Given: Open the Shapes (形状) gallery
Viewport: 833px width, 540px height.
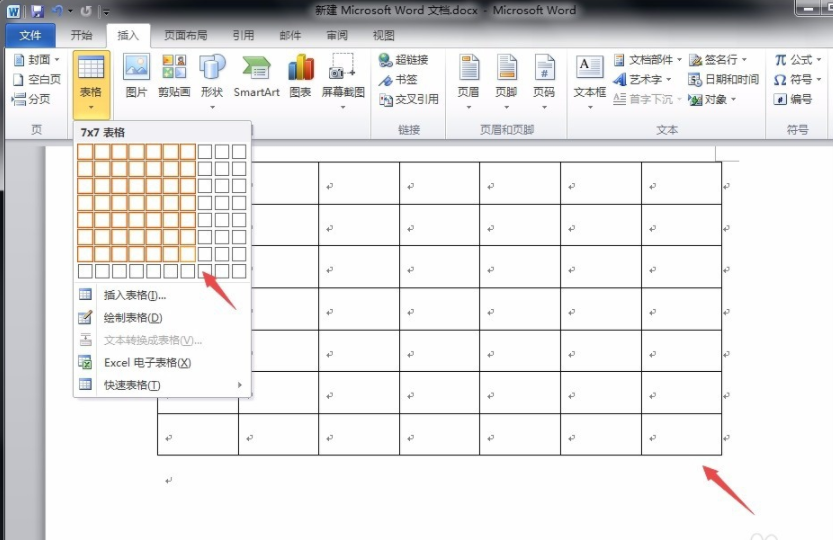Looking at the screenshot, I should [212, 81].
